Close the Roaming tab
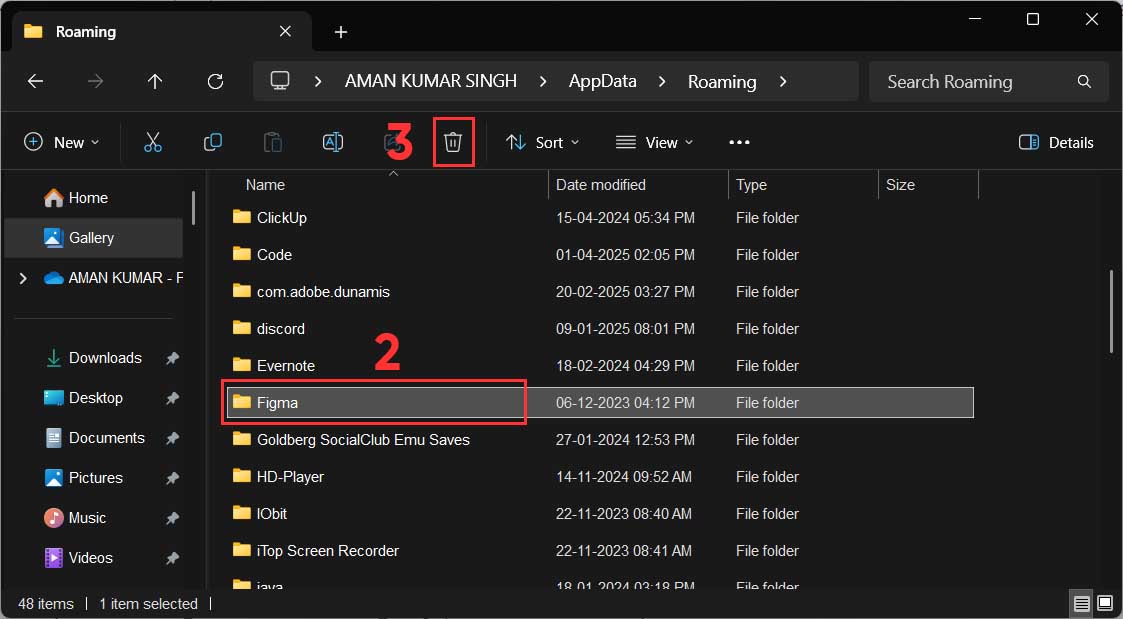This screenshot has height=619, width=1123. [285, 32]
